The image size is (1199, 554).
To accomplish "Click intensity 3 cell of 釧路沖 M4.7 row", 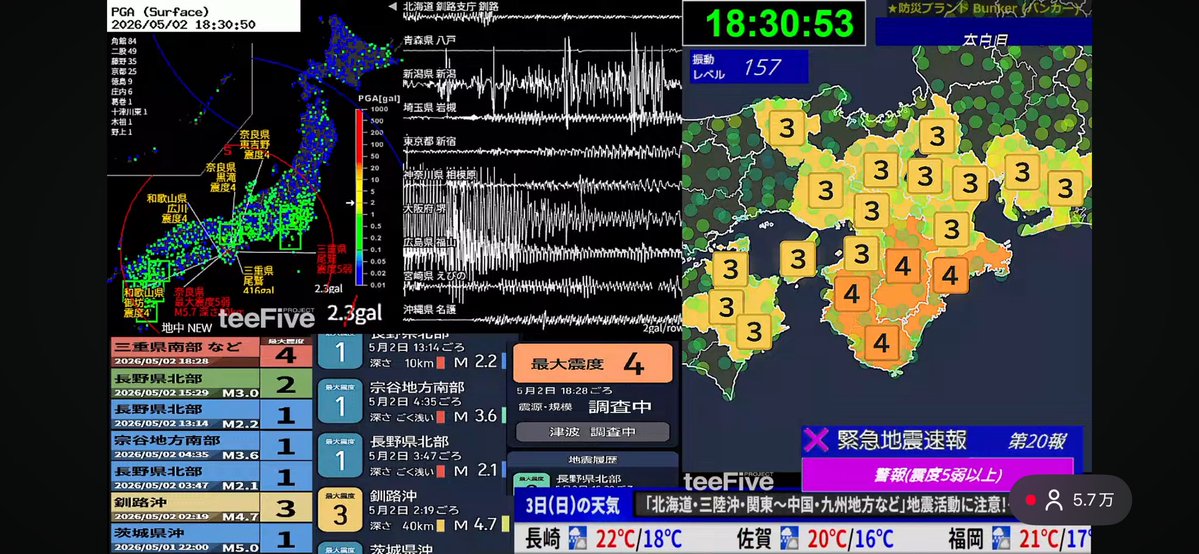I will pyautogui.click(x=286, y=507).
